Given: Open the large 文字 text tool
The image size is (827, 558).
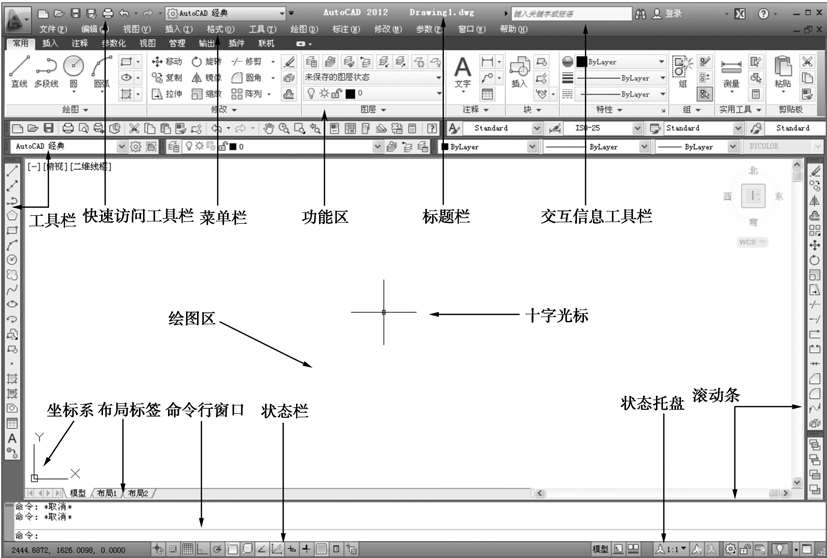Looking at the screenshot, I should (463, 73).
